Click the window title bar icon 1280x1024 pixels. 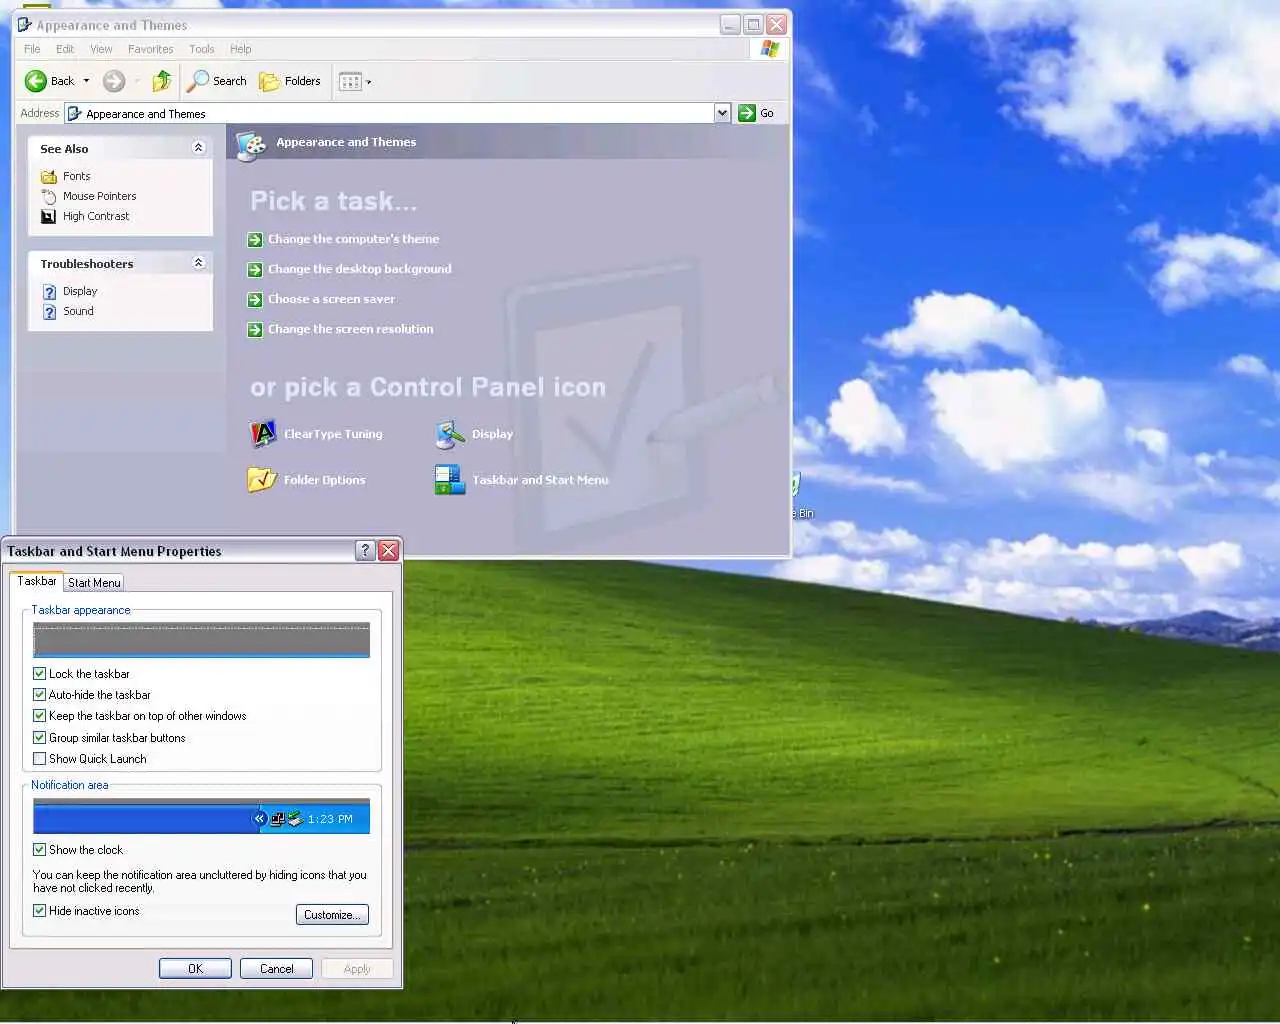click(x=25, y=25)
